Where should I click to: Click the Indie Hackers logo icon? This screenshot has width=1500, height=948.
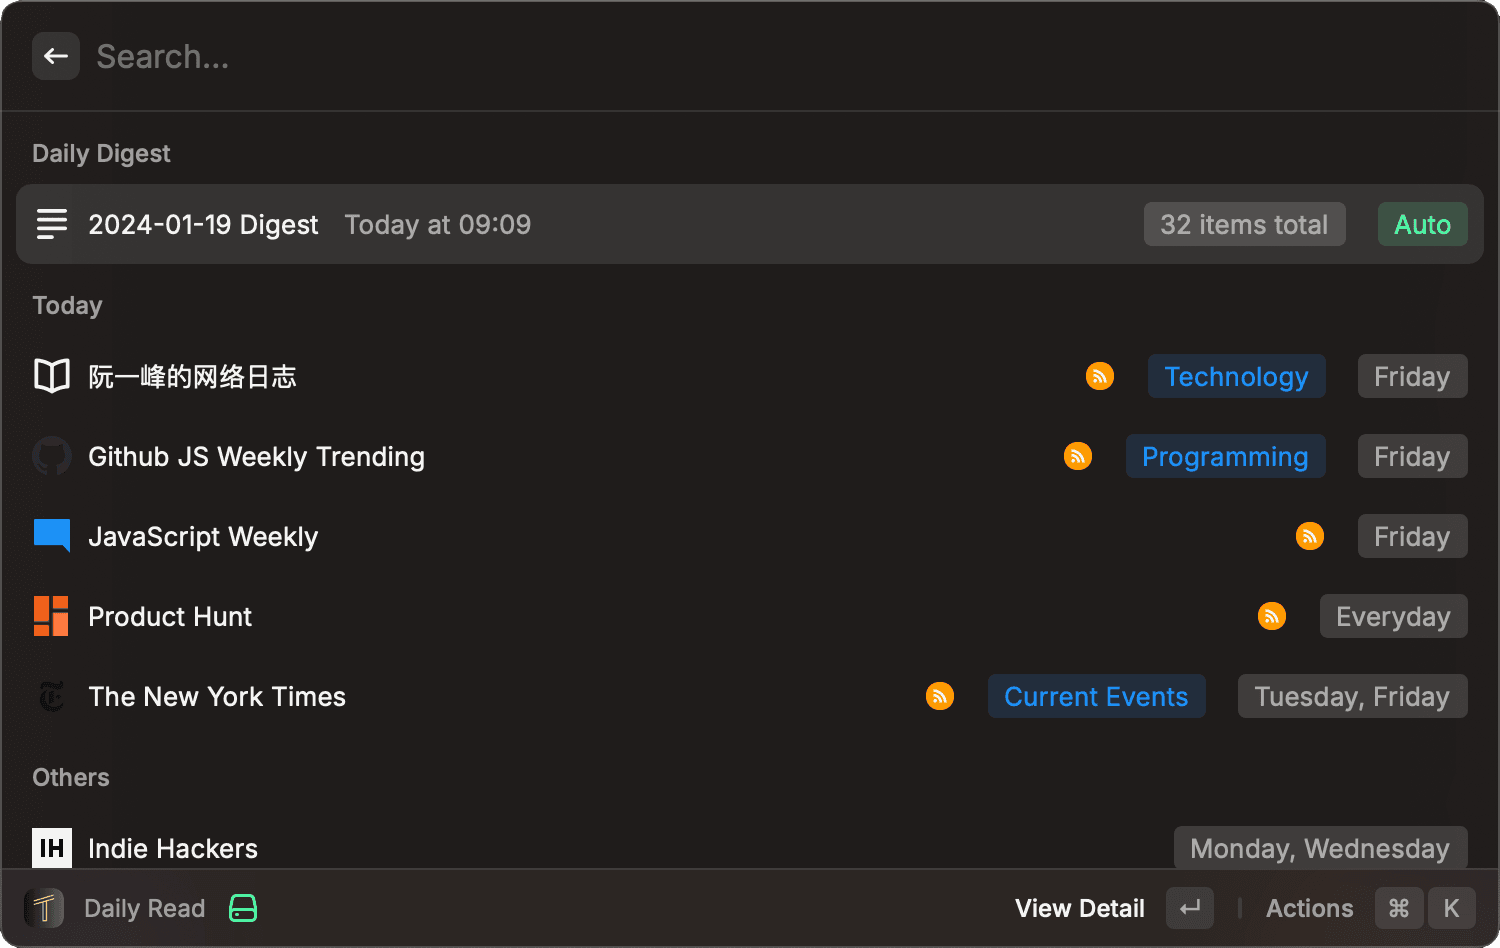52,848
